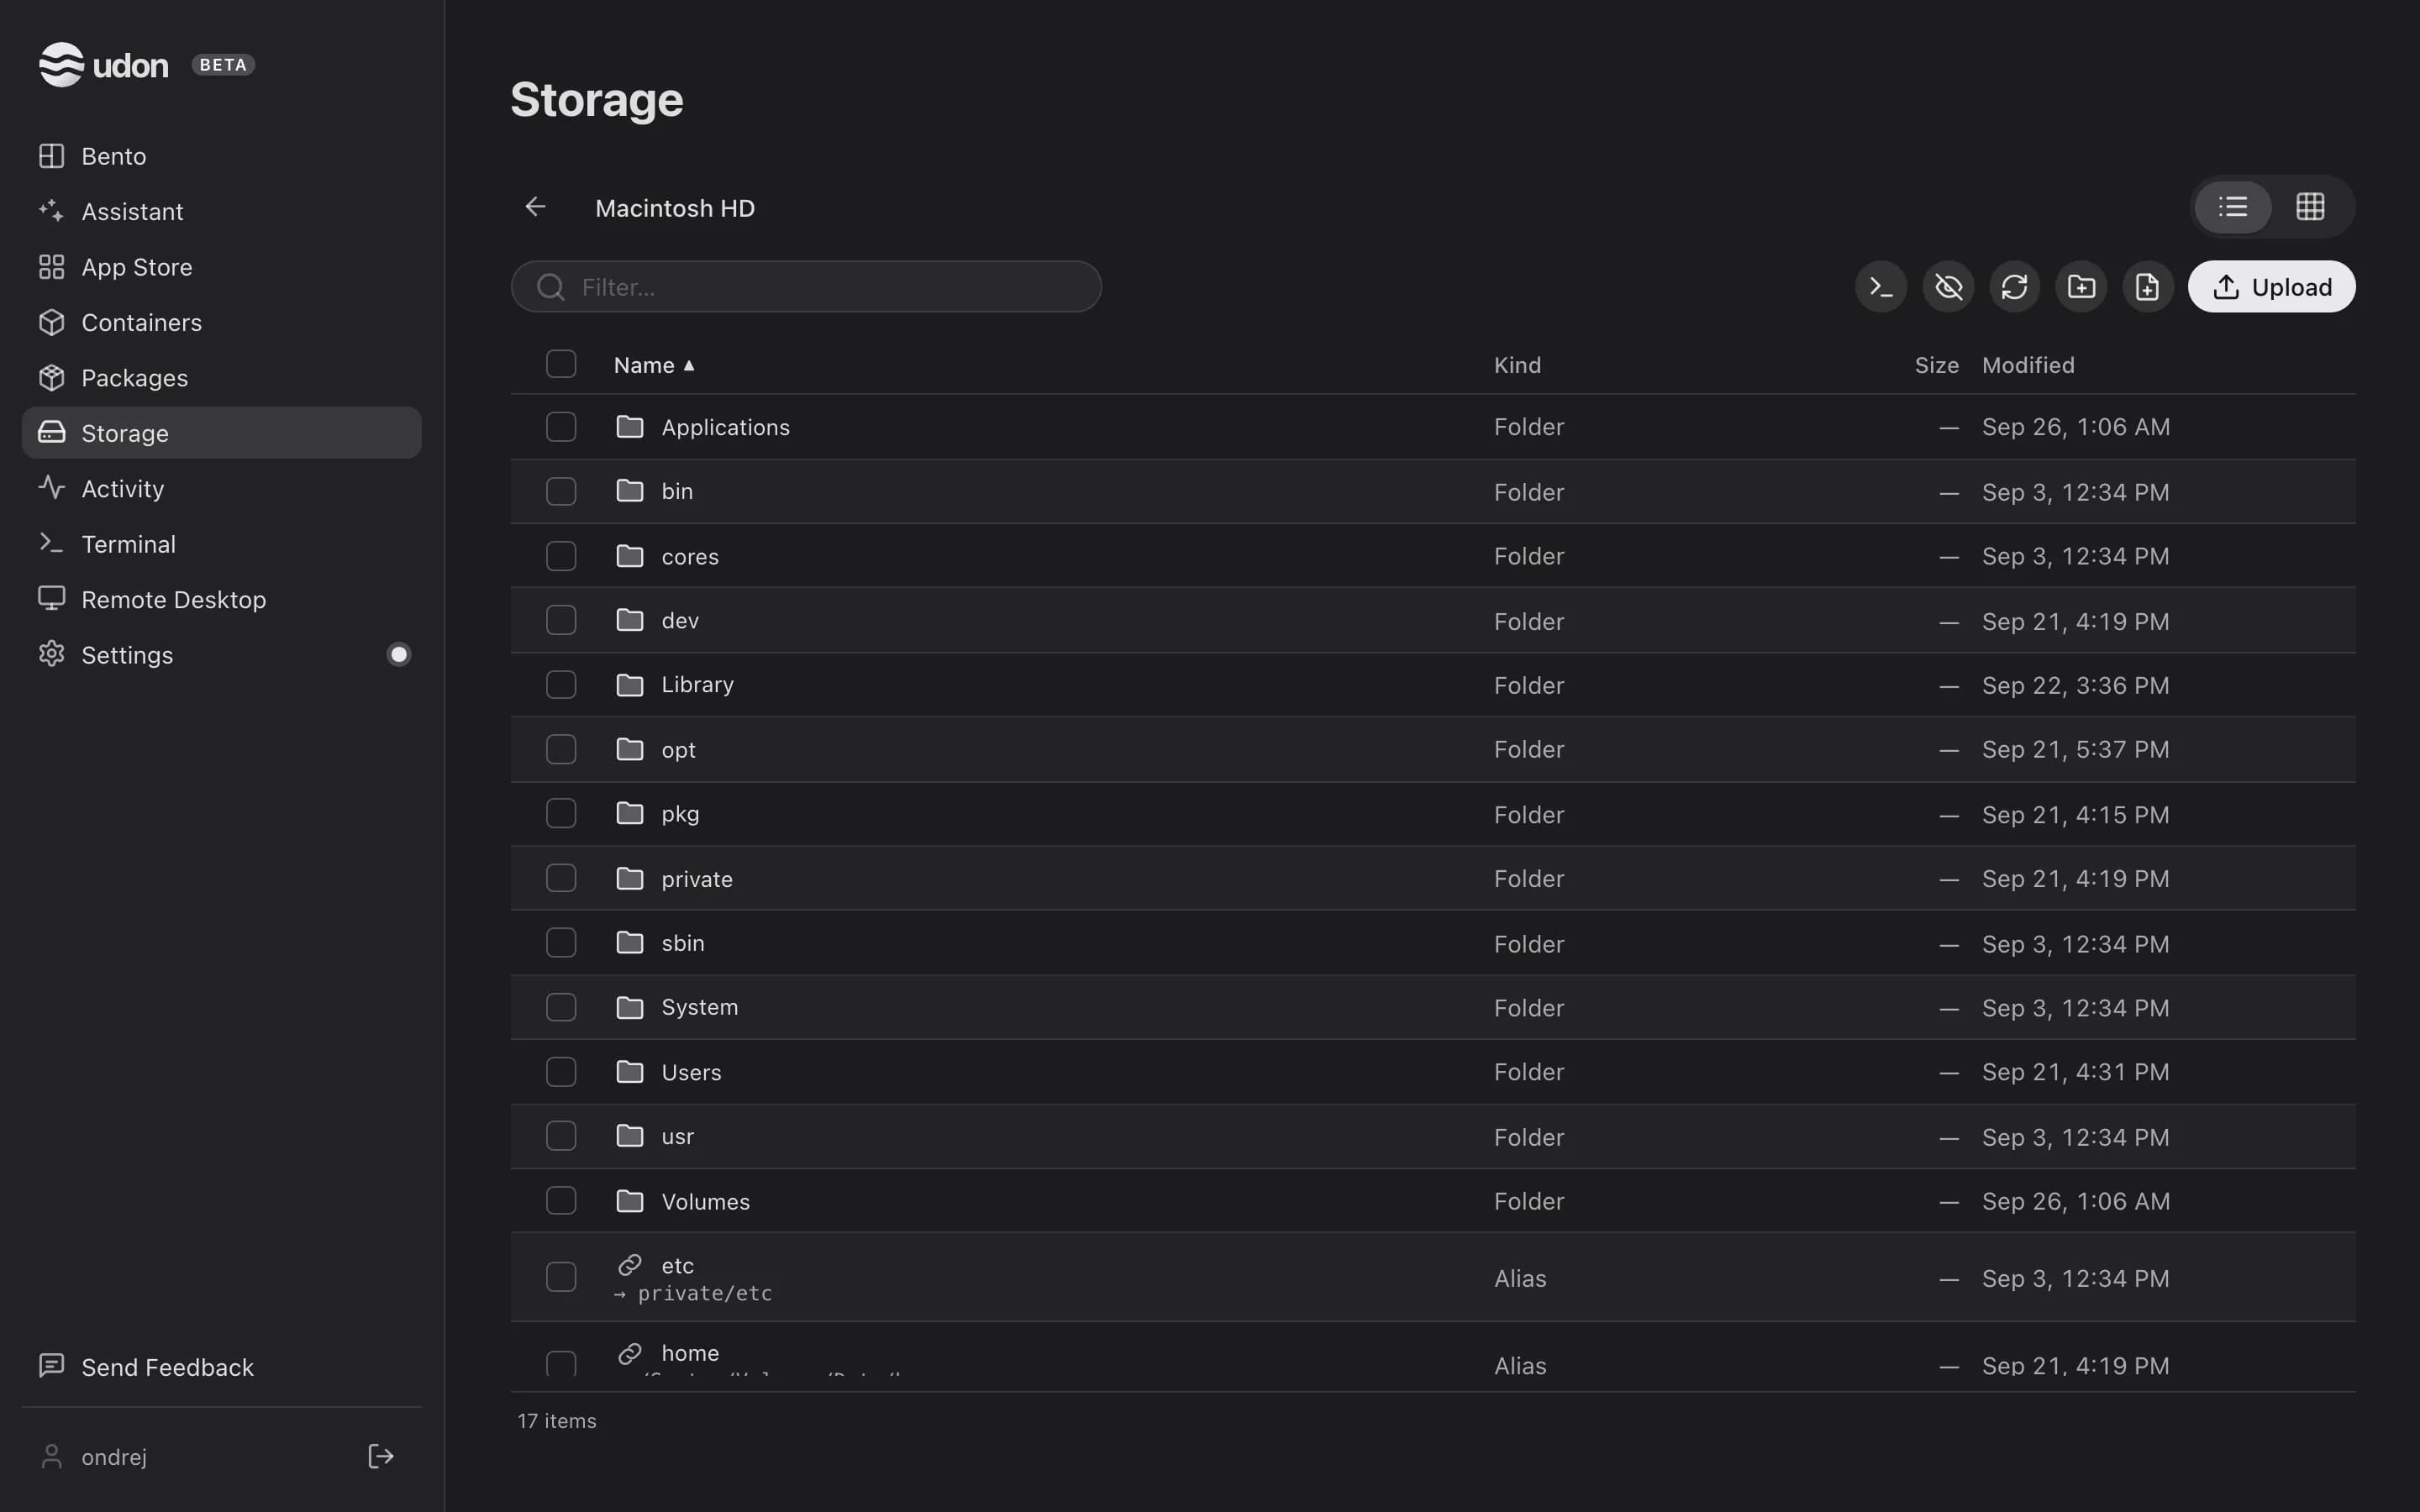Sort by the Size column header
2420x1512 pixels.
1936,365
